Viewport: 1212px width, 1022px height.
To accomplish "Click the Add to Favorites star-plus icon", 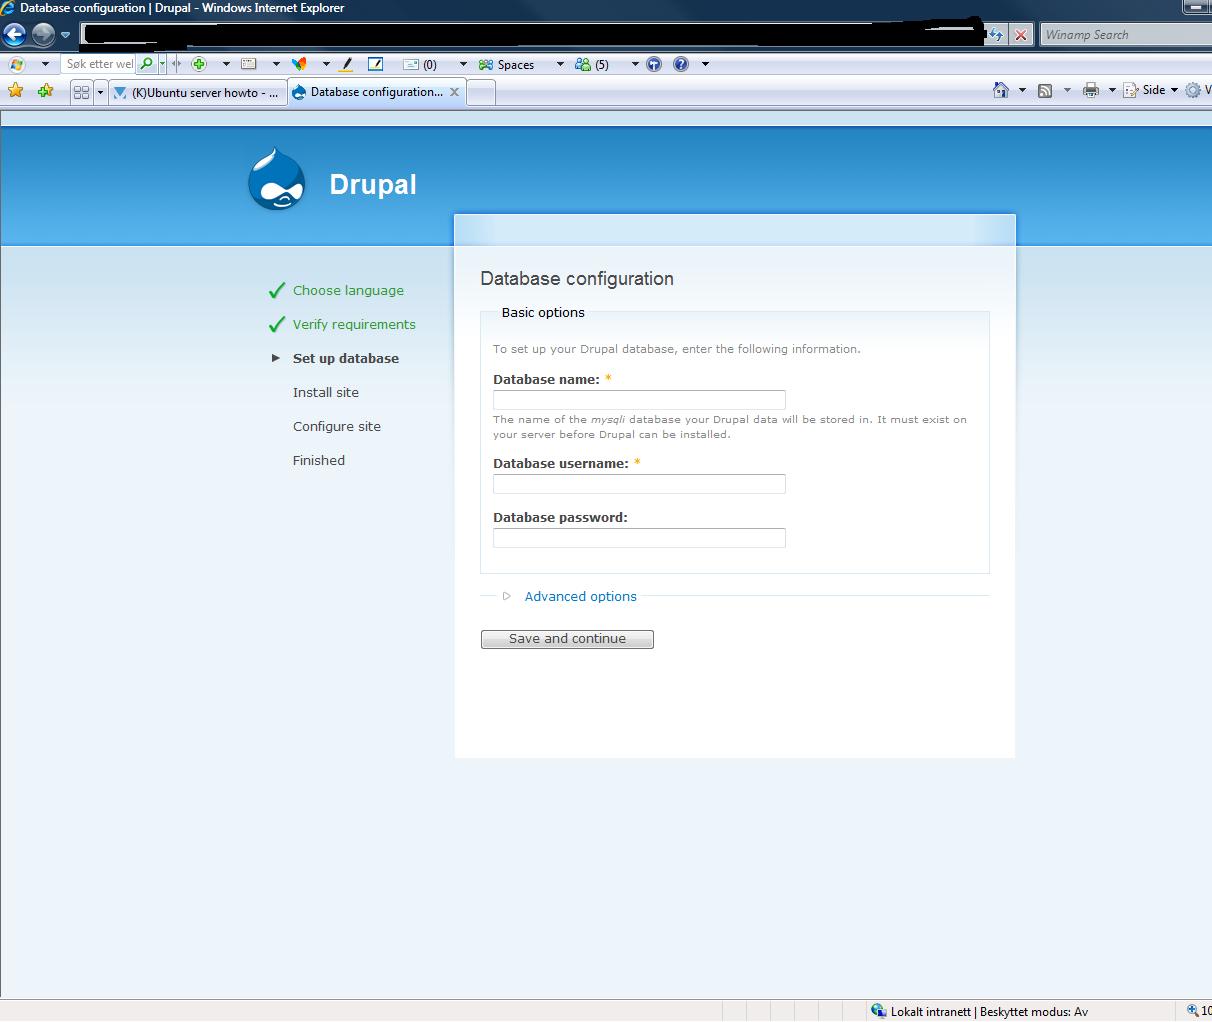I will coord(45,91).
